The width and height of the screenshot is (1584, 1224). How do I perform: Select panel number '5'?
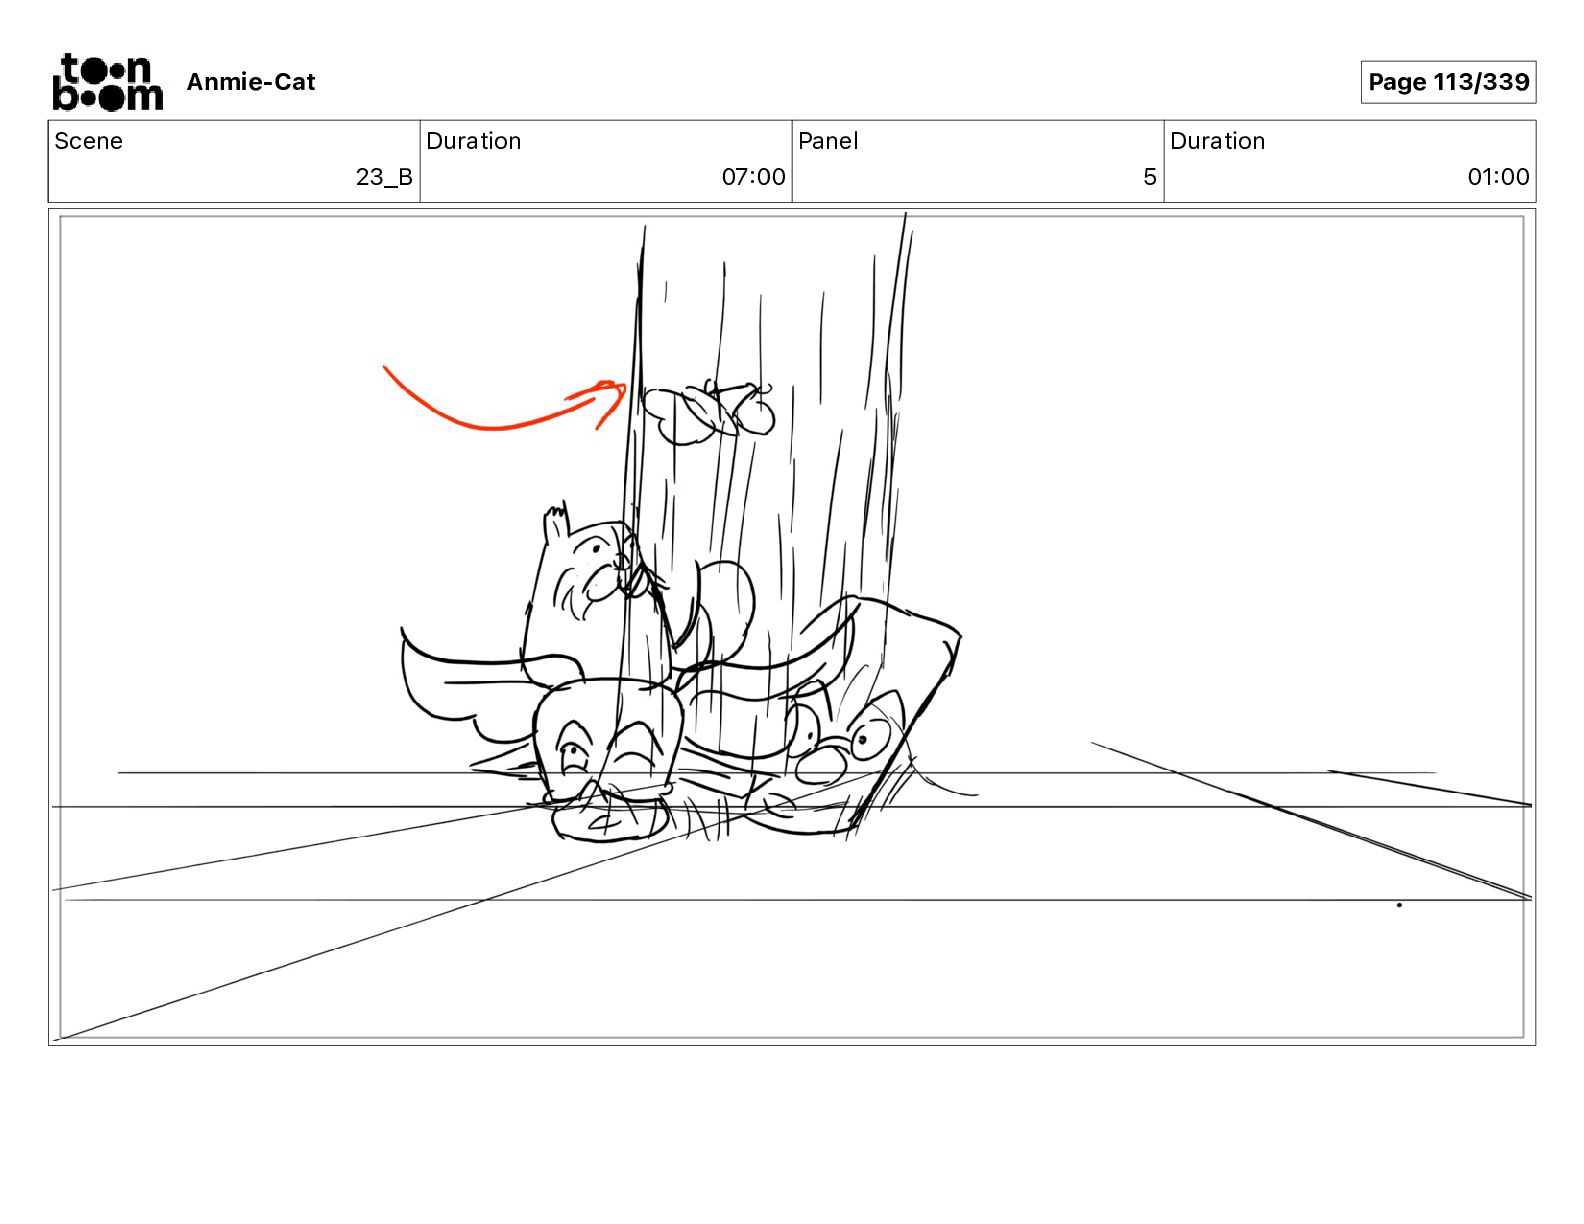point(1150,177)
